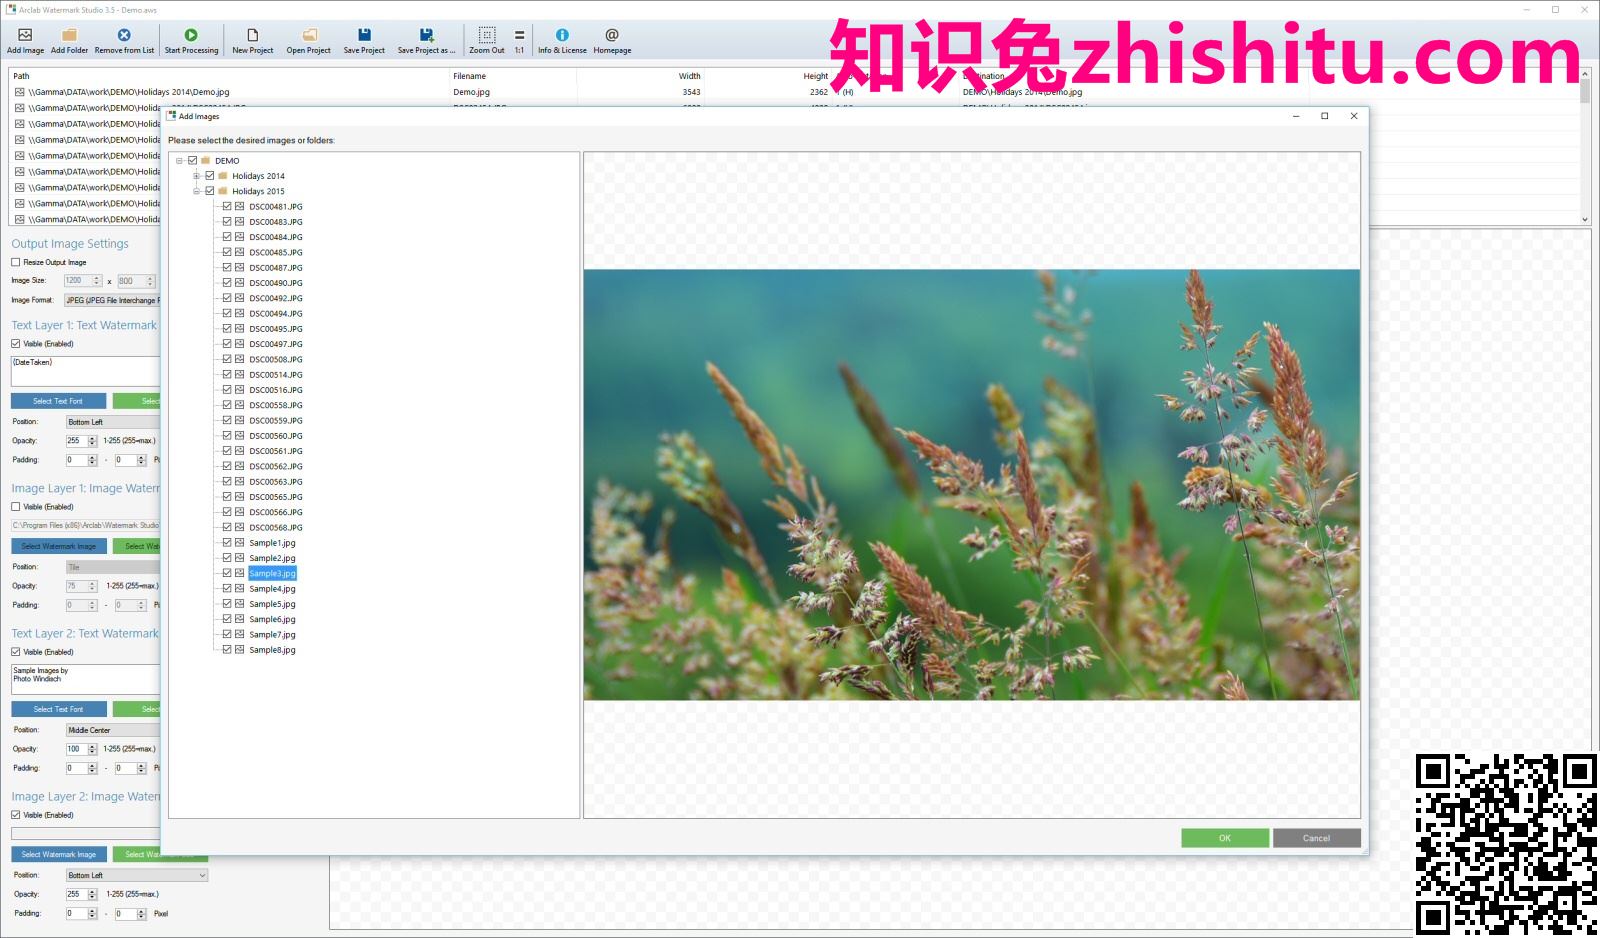The image size is (1600, 938).
Task: Expand the Holidays 2014 tree node
Action: 197,176
